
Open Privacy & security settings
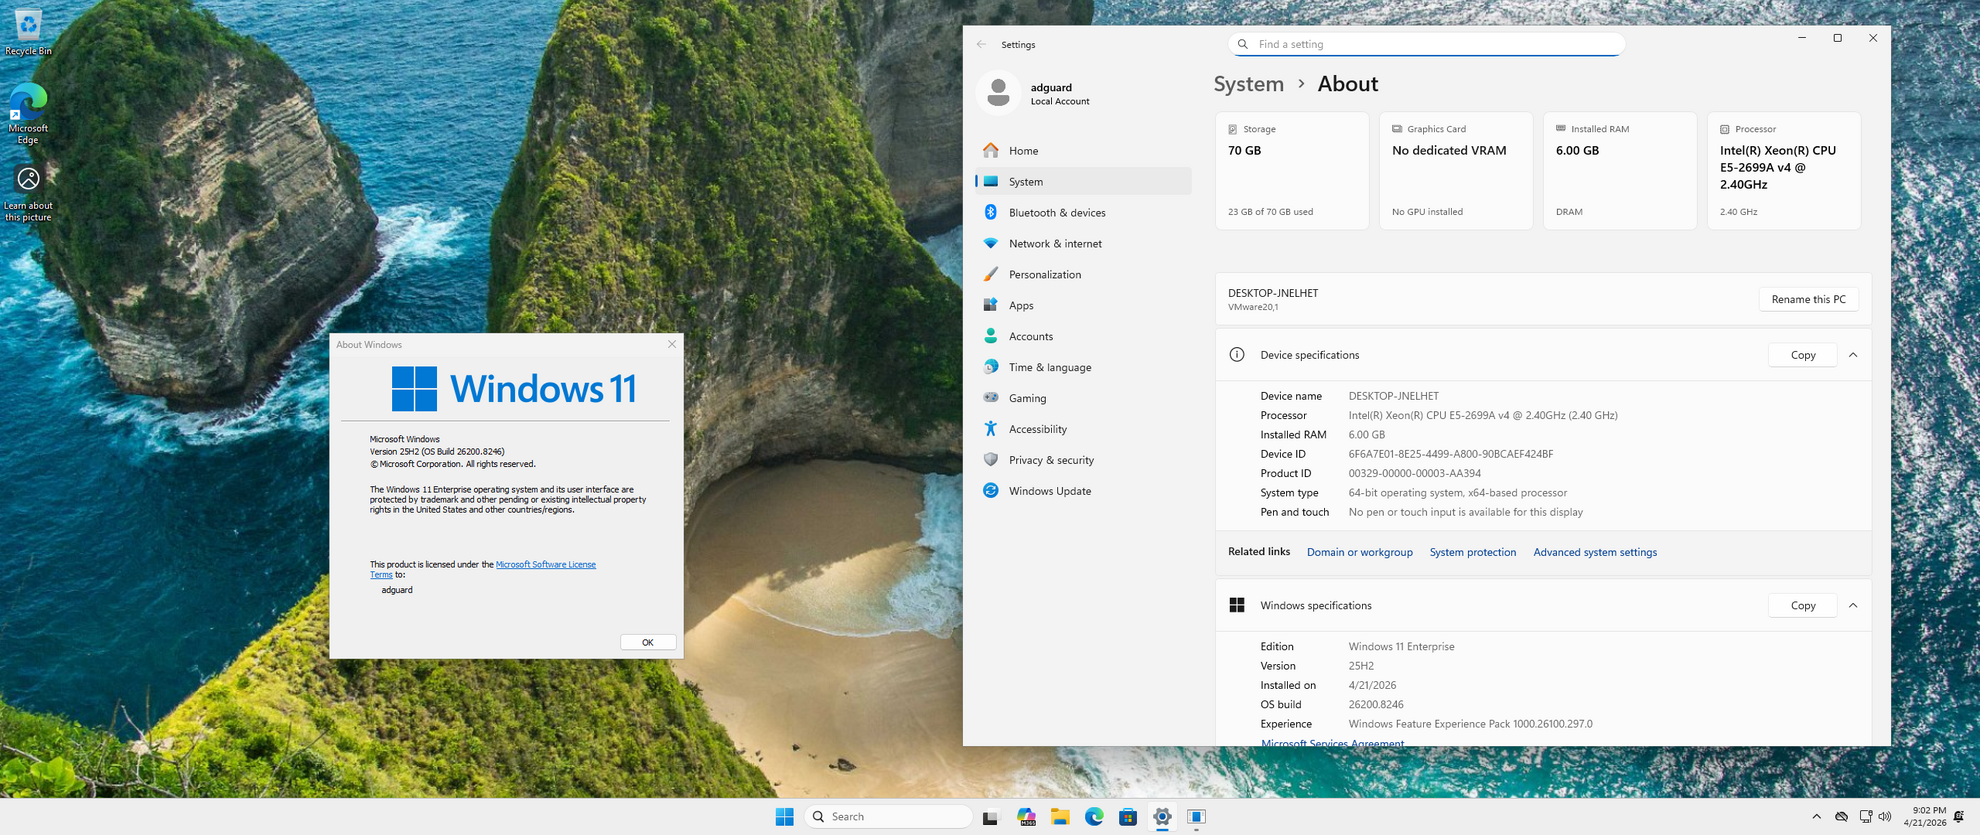click(1050, 460)
